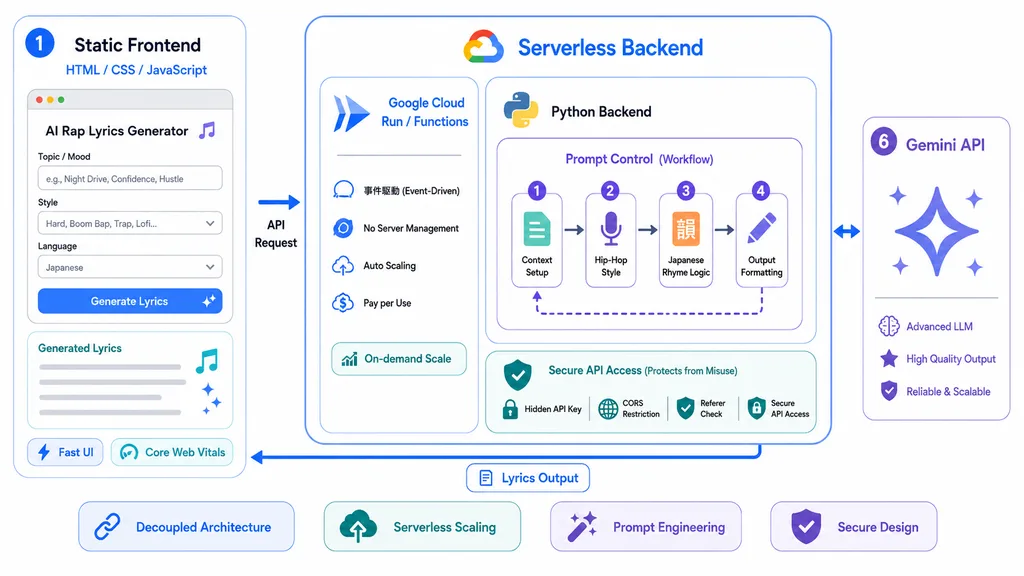Click the Reliable & Scalable text
Screen dimensions: 1024x576
(948, 391)
